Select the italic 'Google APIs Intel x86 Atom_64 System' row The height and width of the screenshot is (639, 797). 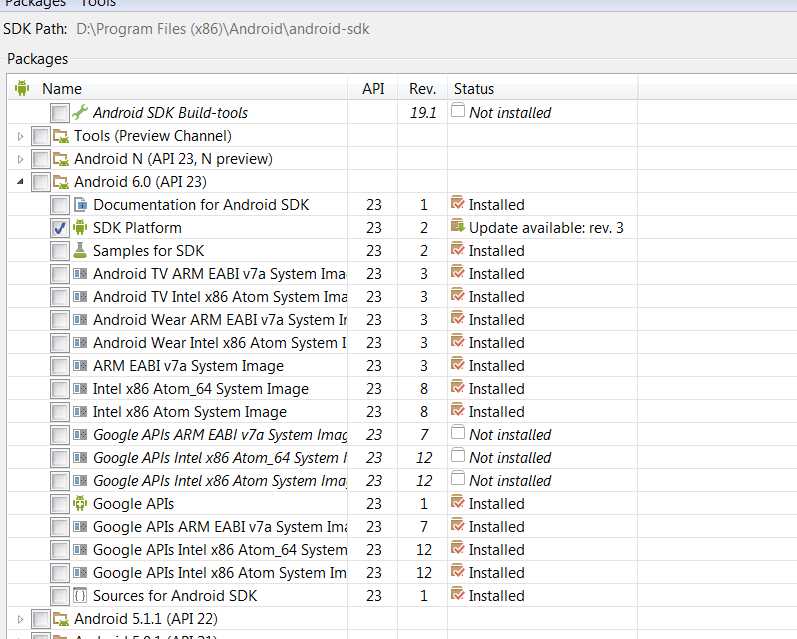[220, 458]
